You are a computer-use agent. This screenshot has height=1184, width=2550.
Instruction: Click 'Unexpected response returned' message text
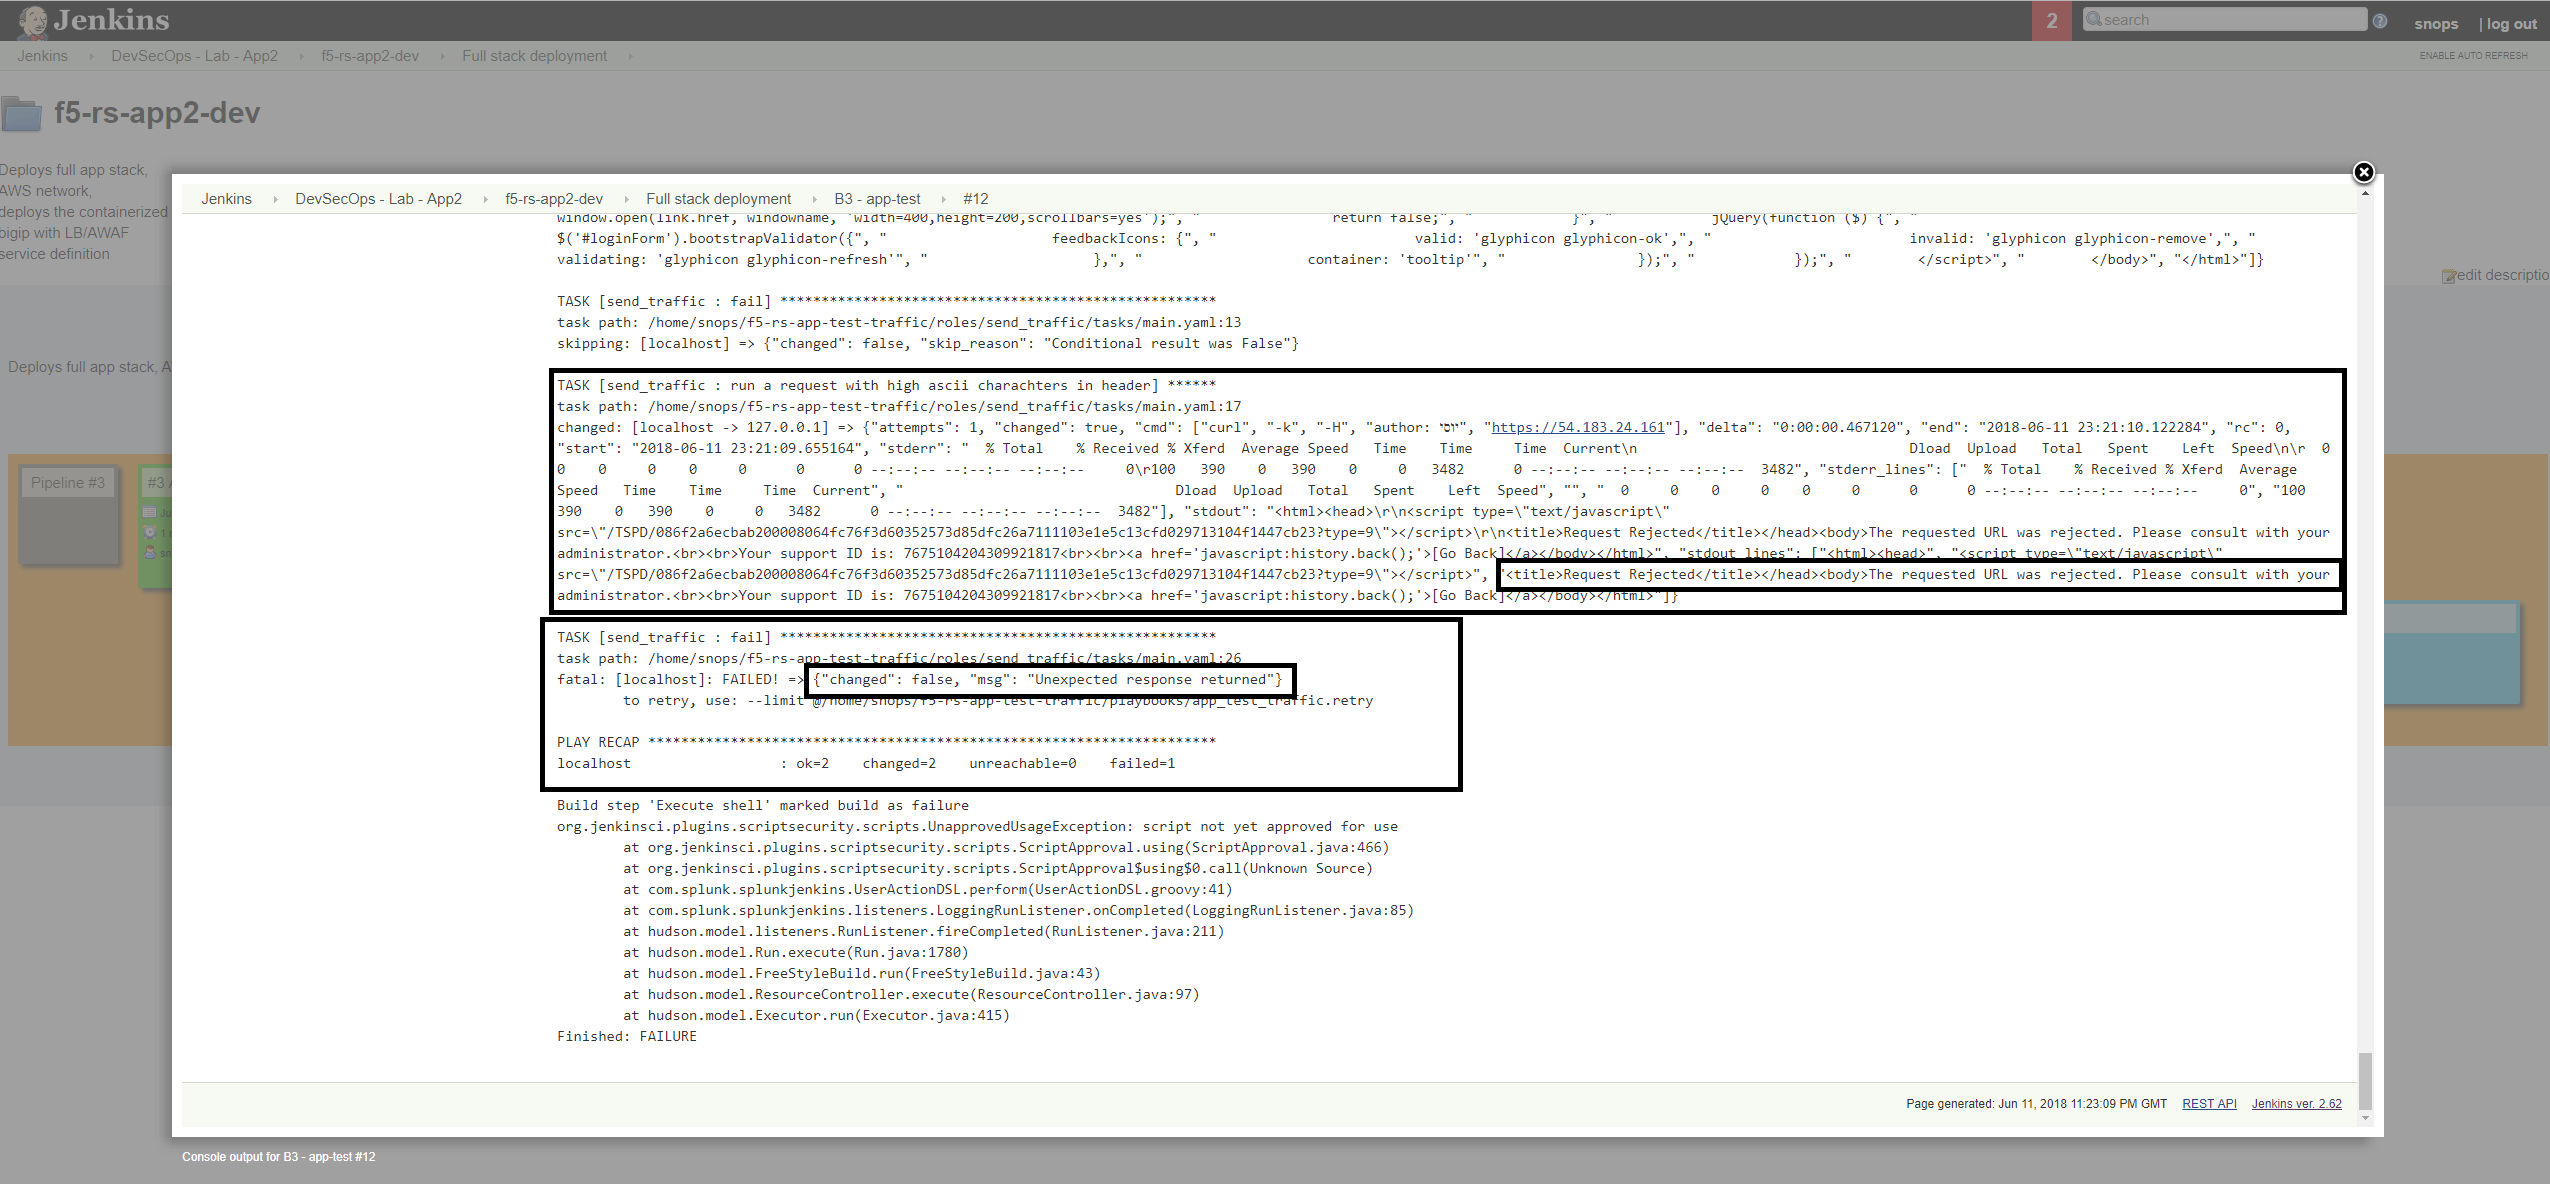pyautogui.click(x=1150, y=679)
